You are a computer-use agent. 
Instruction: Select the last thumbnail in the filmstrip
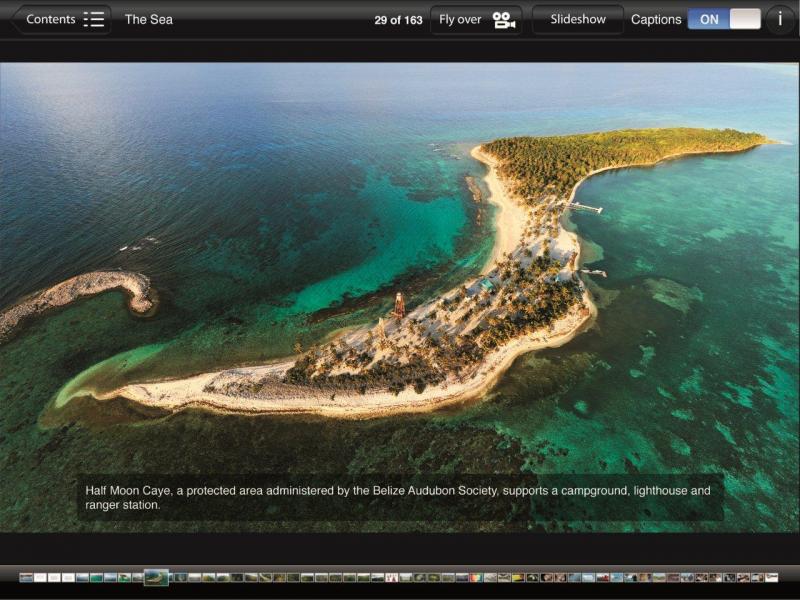click(771, 578)
